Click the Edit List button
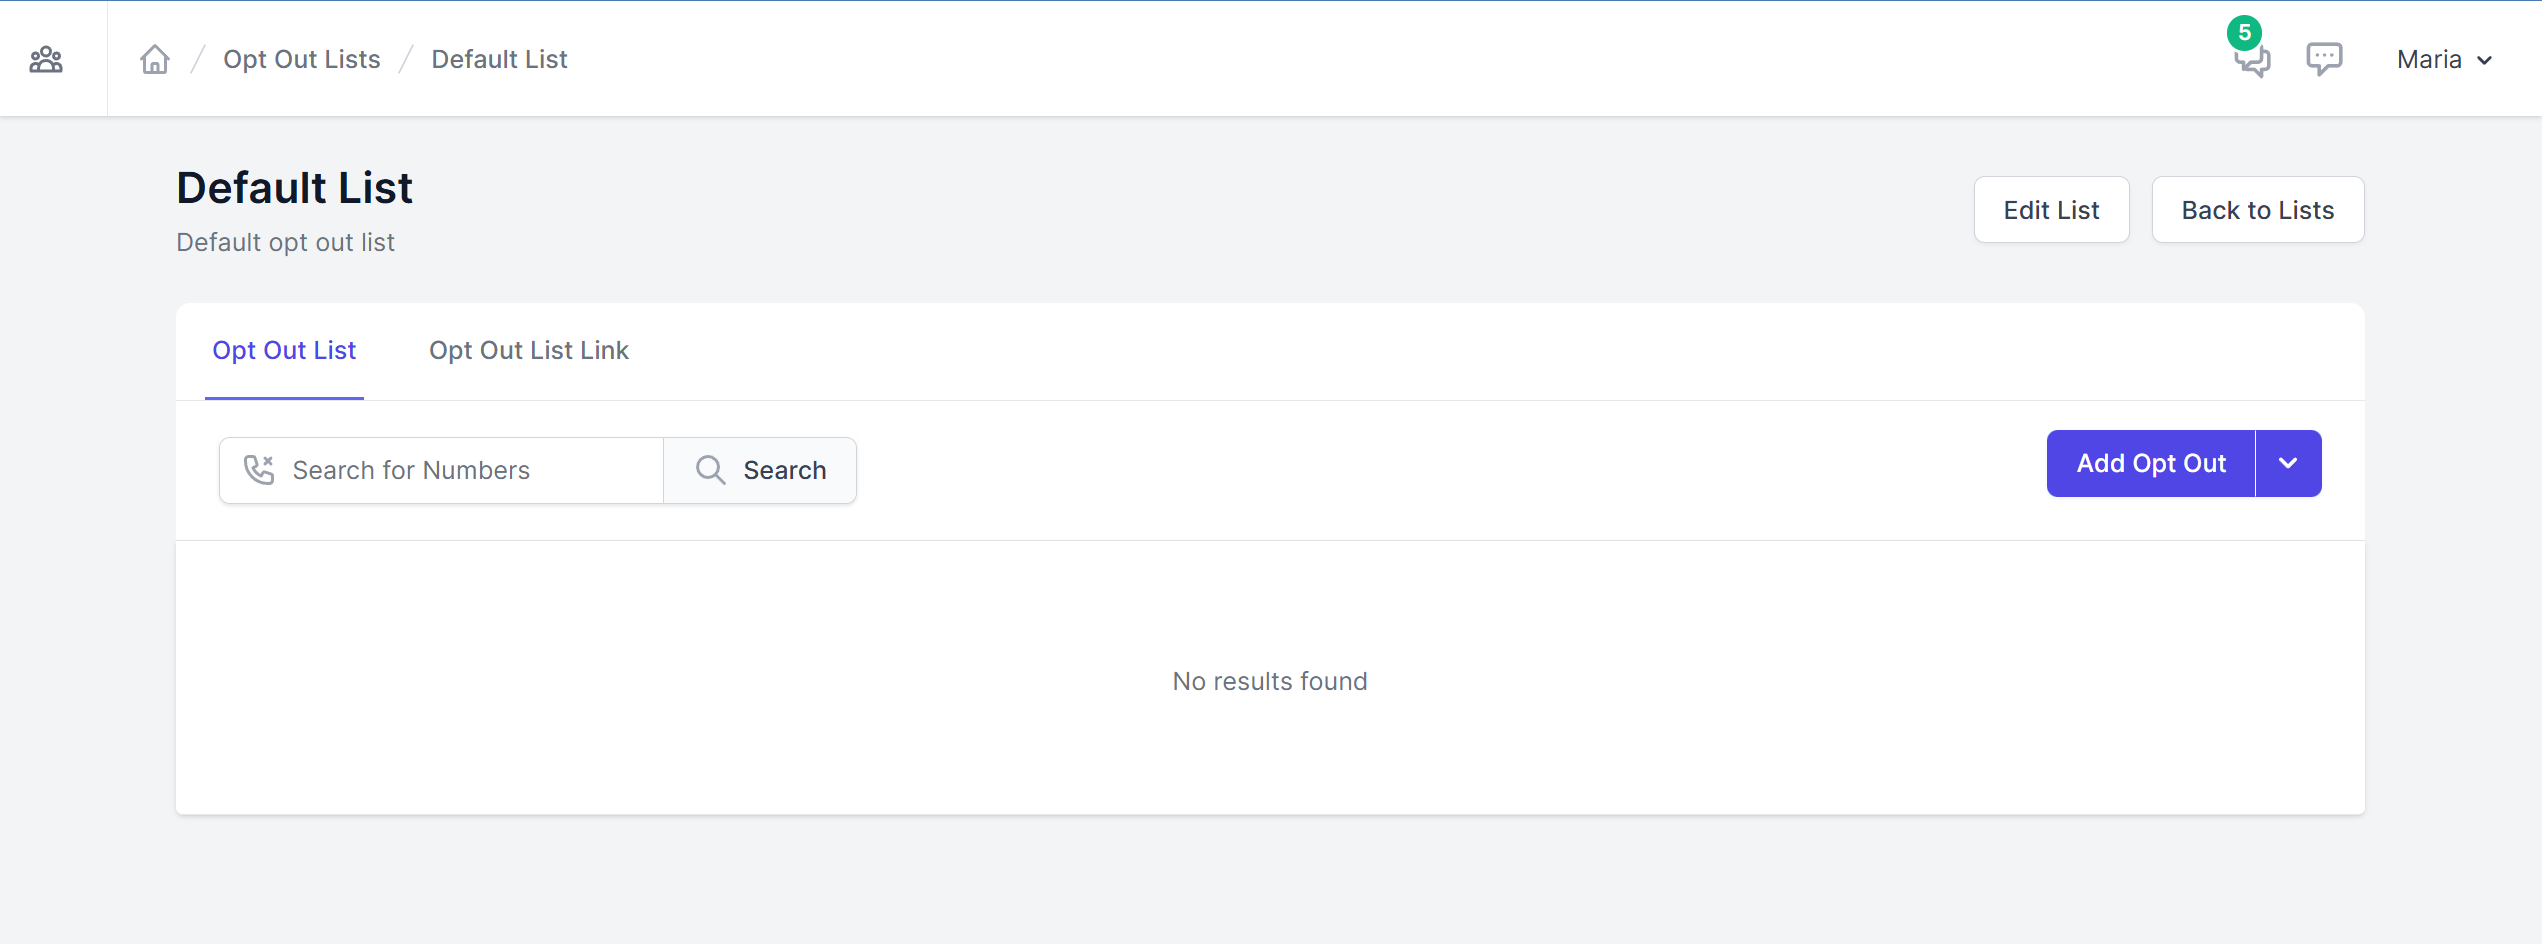The image size is (2542, 944). tap(2051, 210)
